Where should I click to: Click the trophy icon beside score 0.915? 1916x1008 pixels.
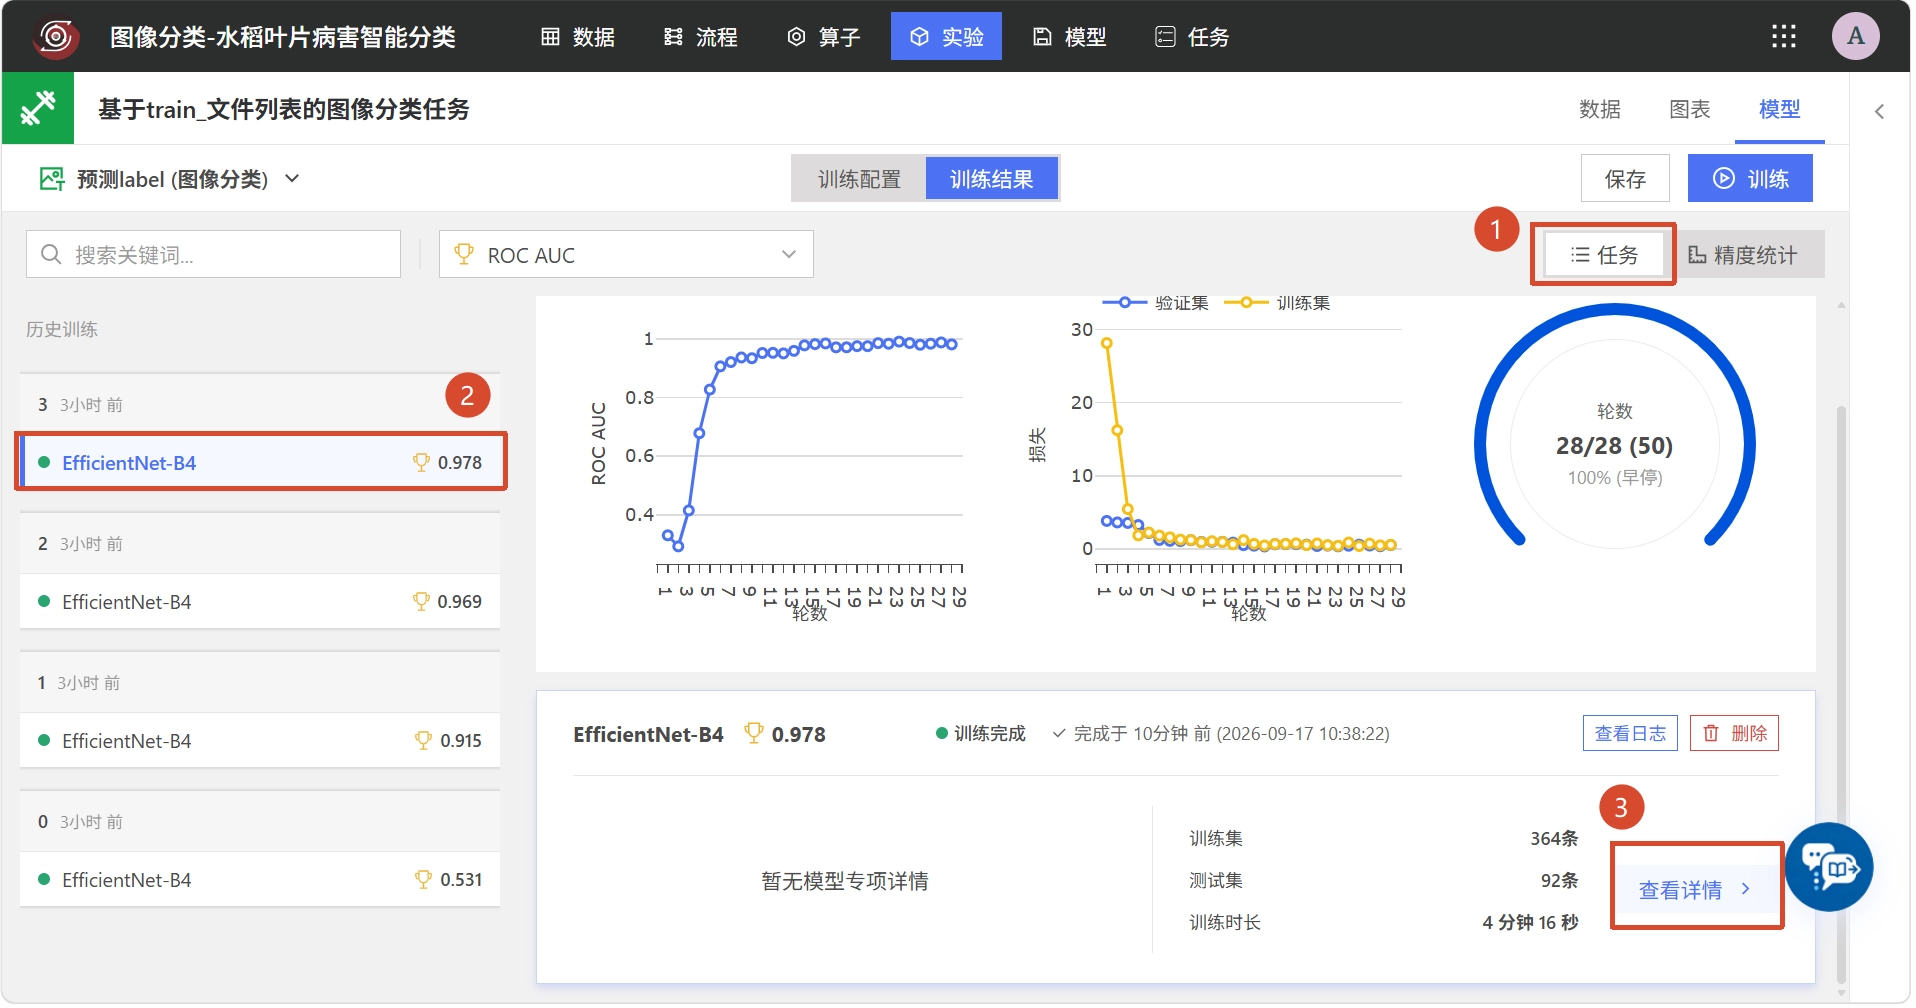[x=423, y=740]
